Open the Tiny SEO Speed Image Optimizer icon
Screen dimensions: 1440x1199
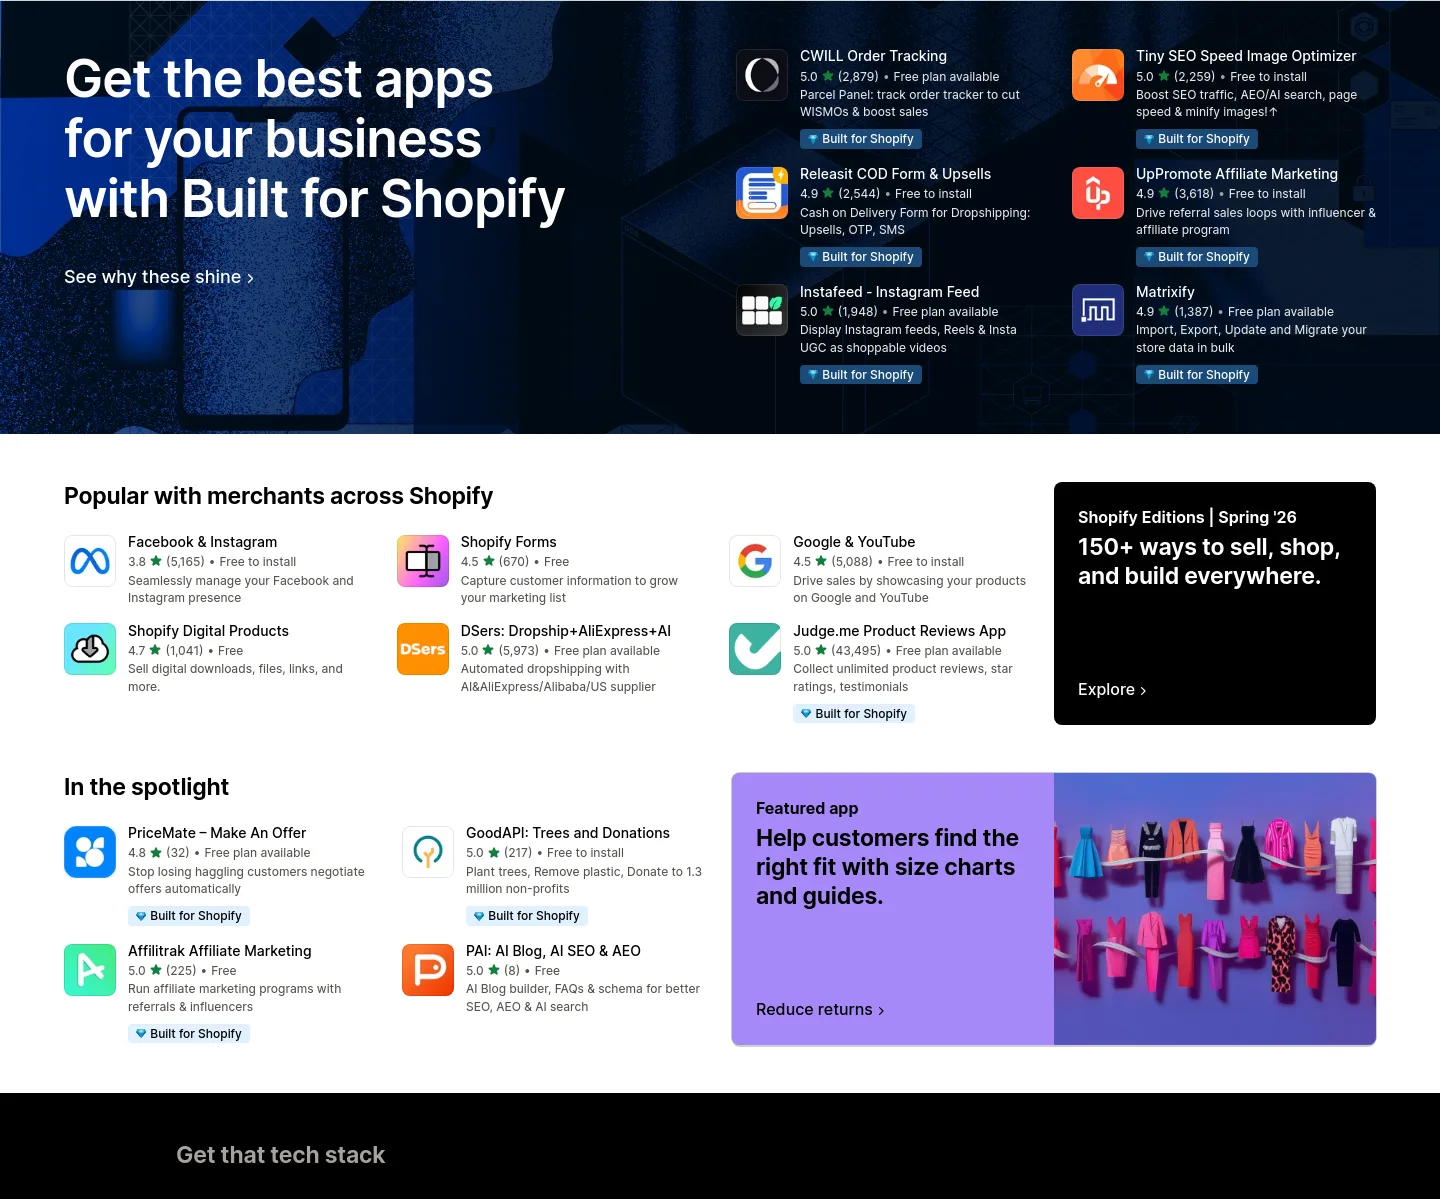tap(1098, 75)
